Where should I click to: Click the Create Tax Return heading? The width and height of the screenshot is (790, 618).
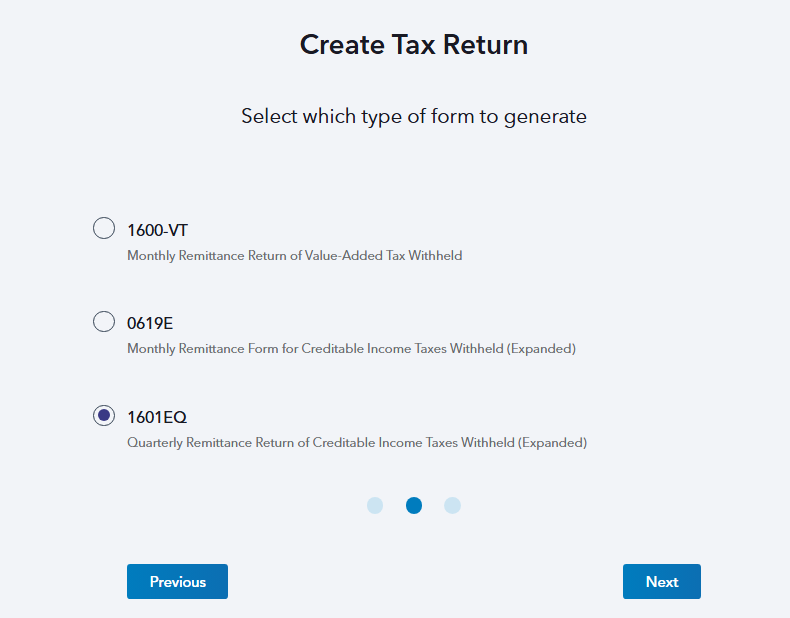click(414, 45)
